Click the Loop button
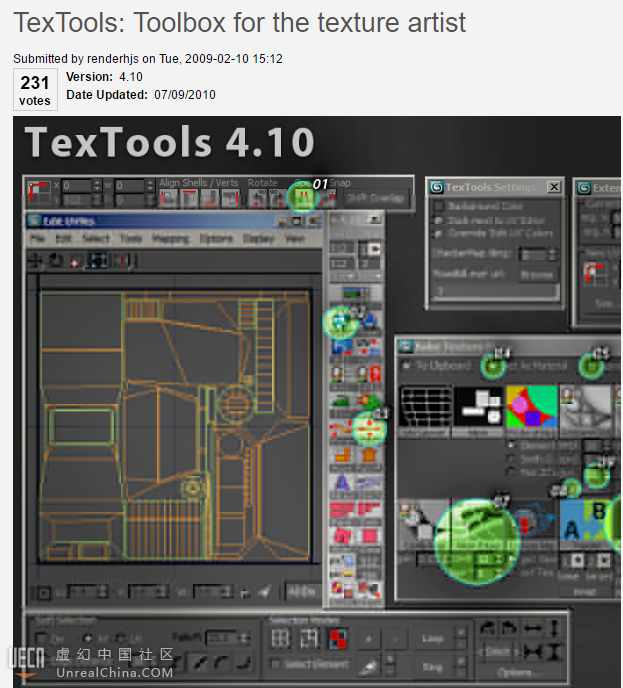The width and height of the screenshot is (623, 688). tap(432, 638)
